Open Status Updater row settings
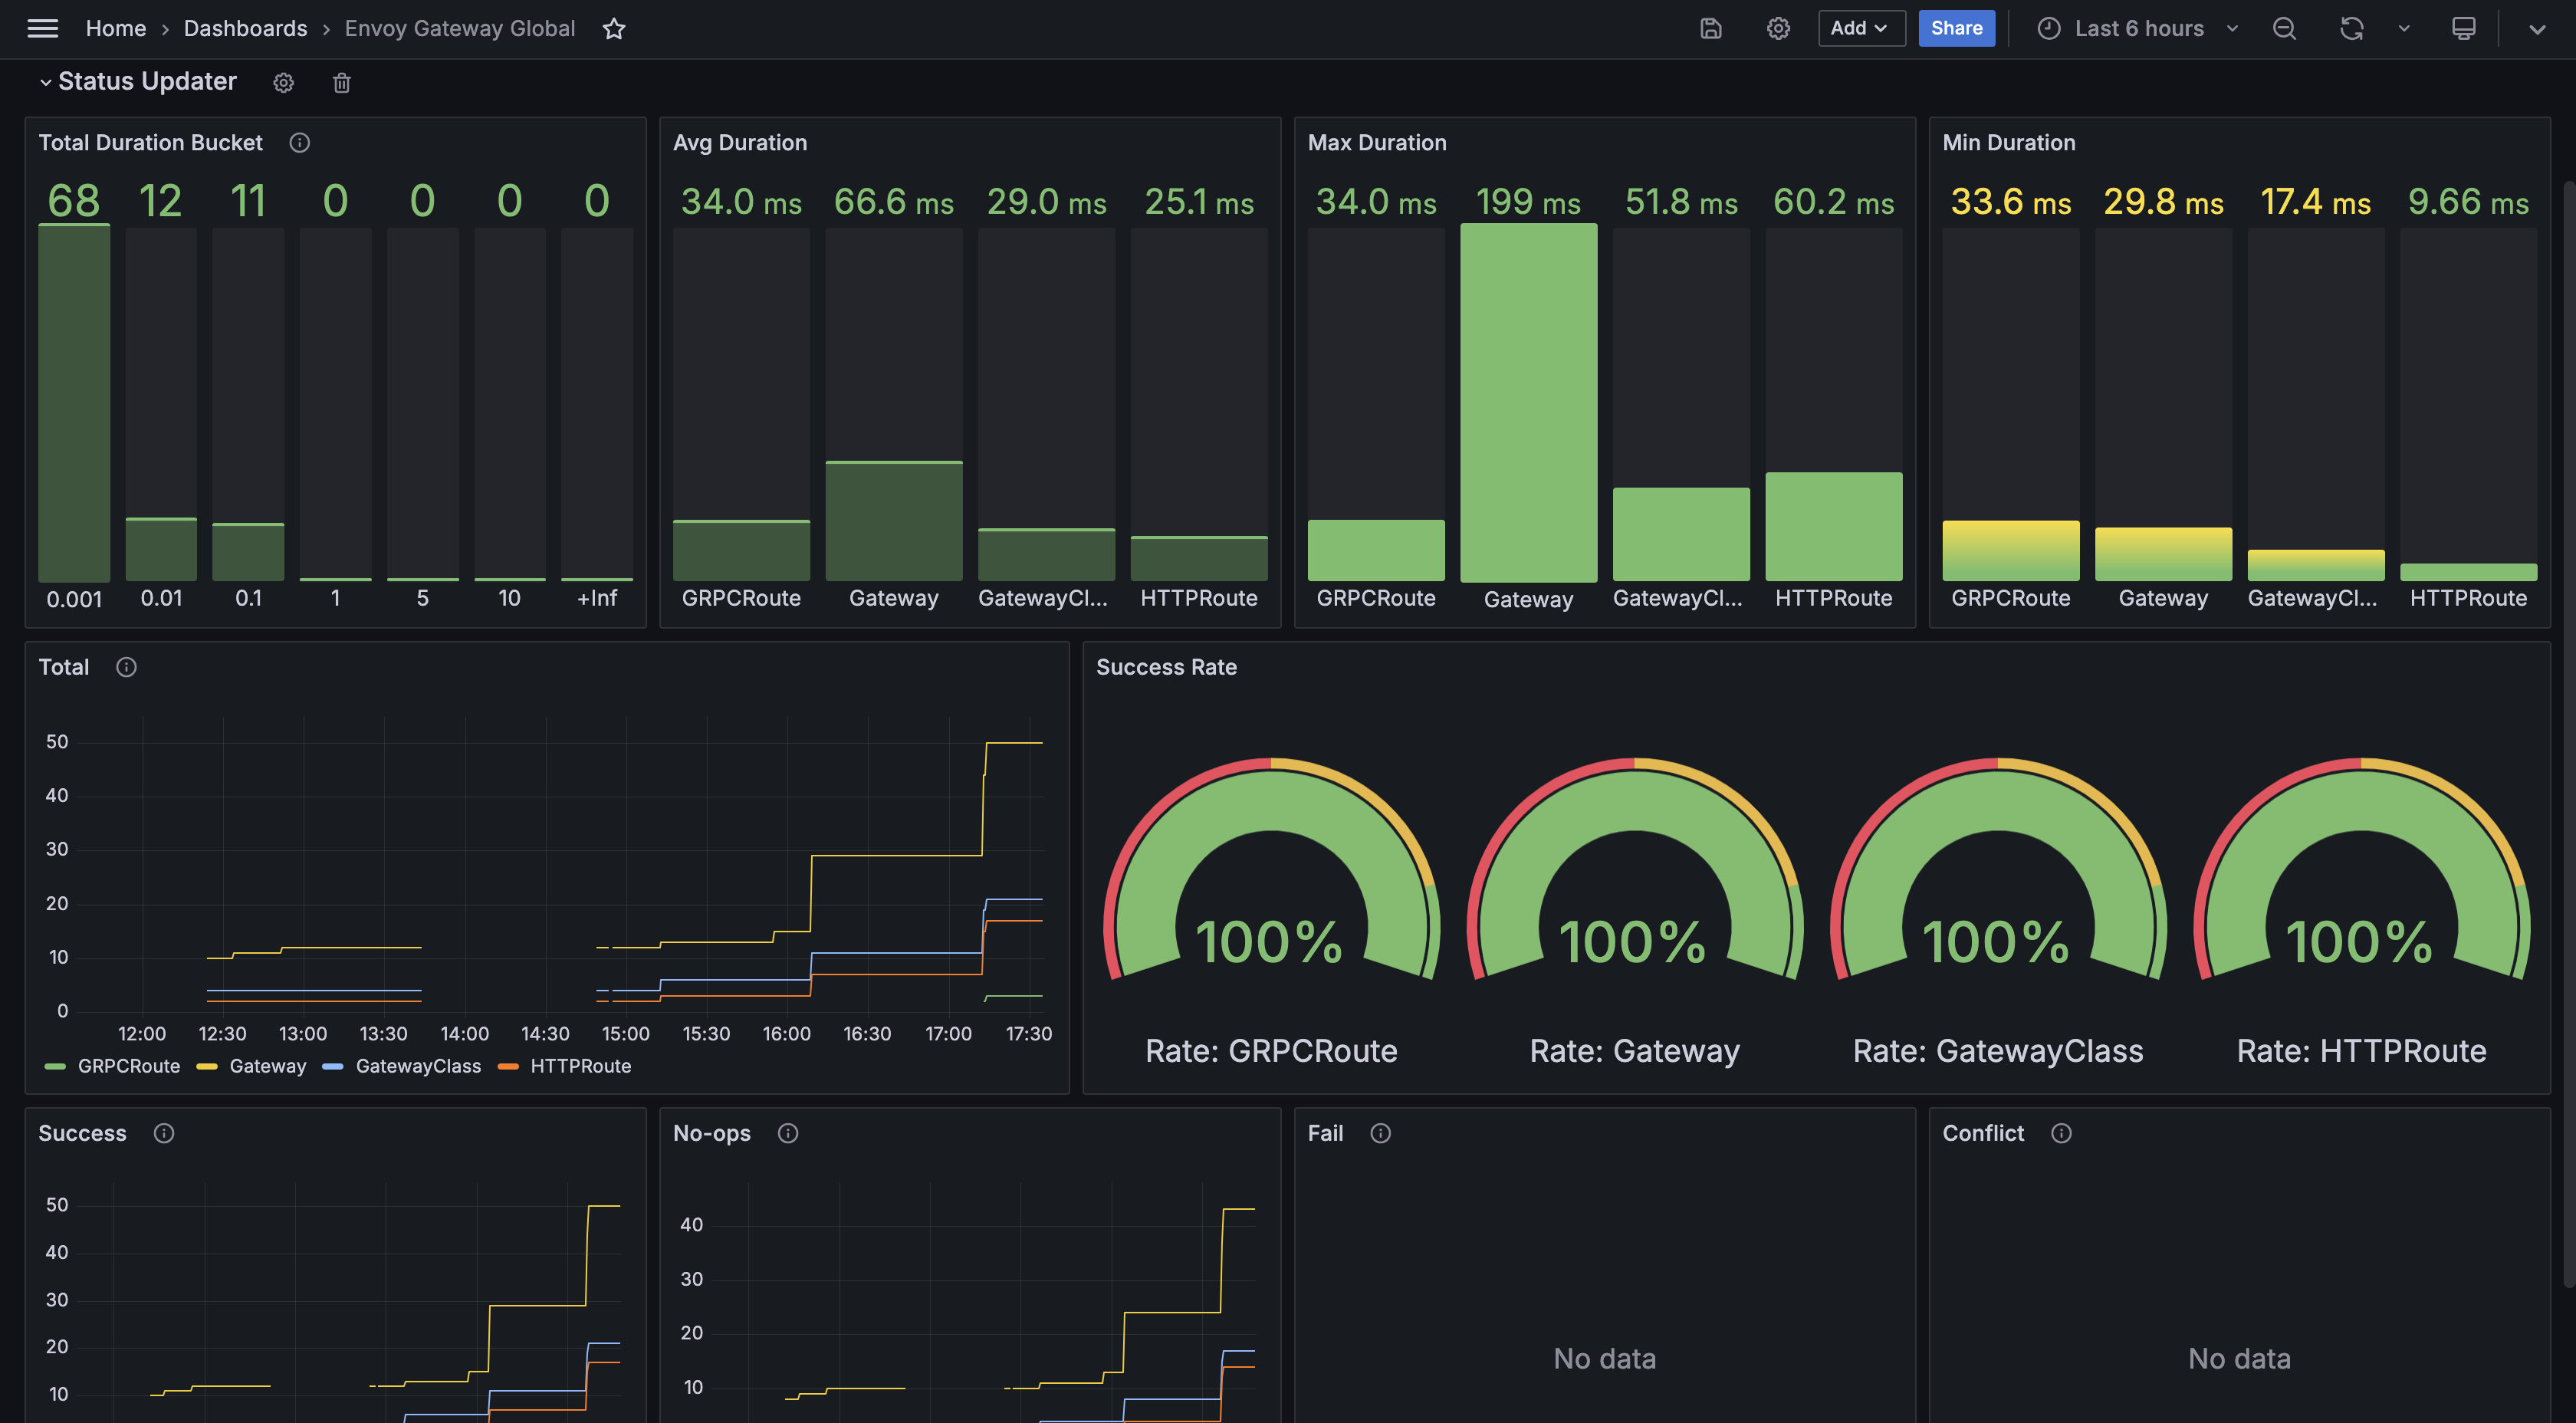The height and width of the screenshot is (1423, 2576). click(x=283, y=82)
